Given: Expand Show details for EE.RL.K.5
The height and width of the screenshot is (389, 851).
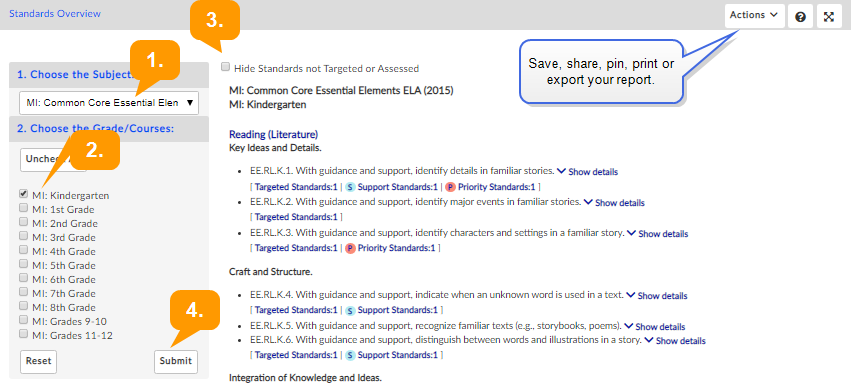Looking at the screenshot, I should pos(655,327).
